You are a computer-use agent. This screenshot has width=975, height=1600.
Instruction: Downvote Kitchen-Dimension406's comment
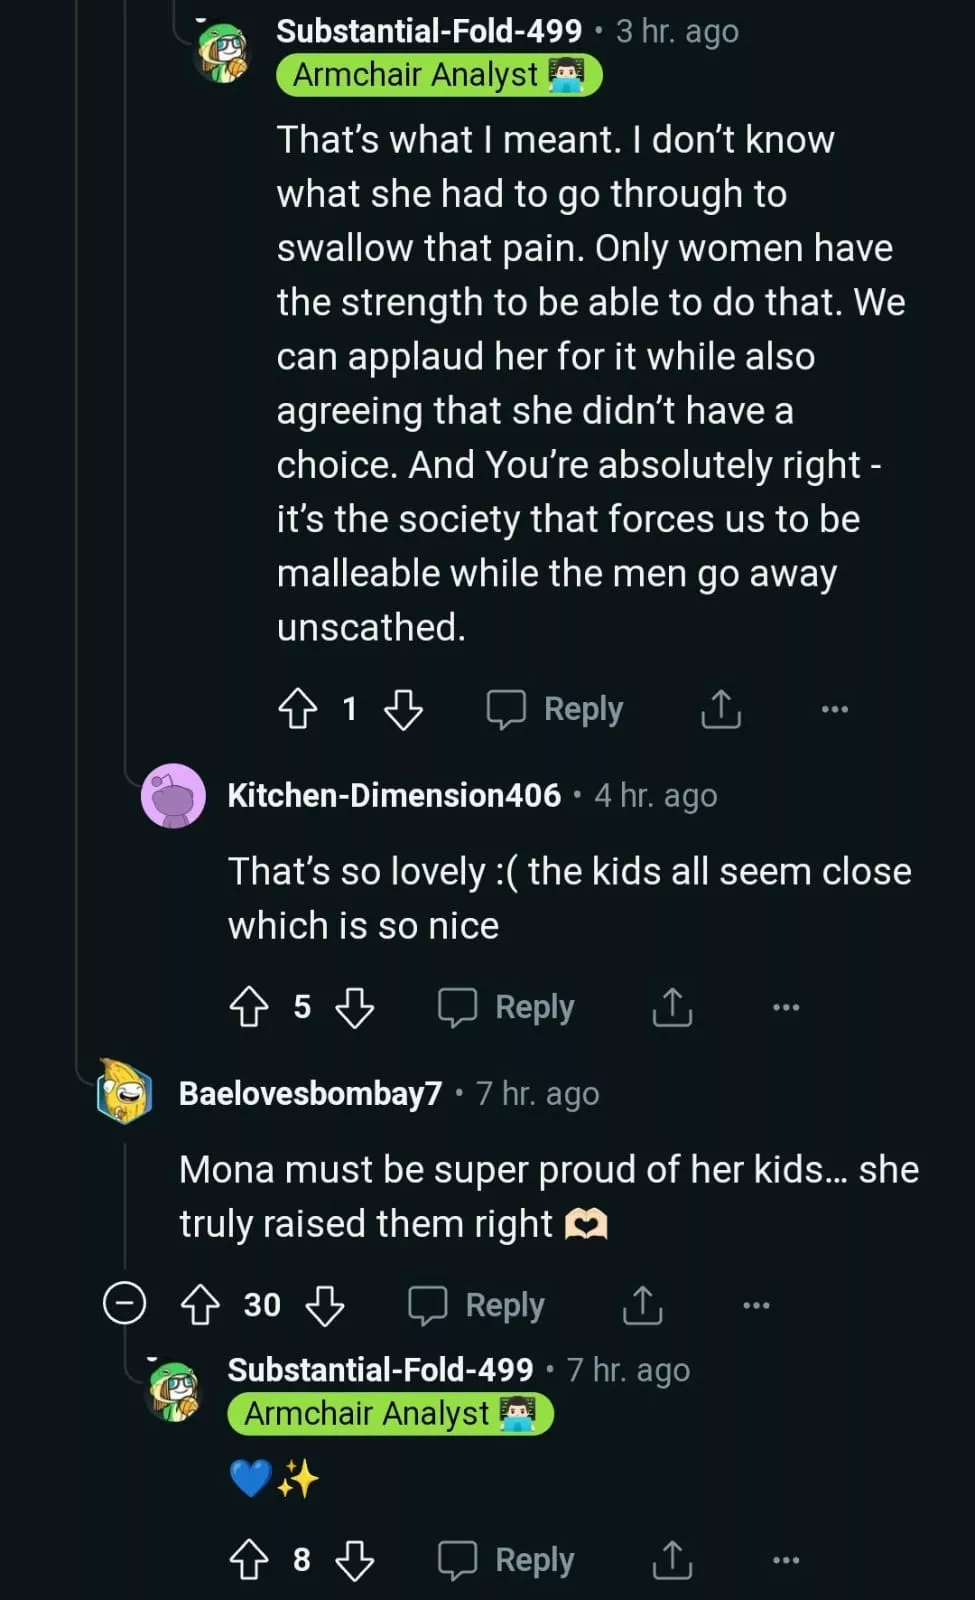pyautogui.click(x=355, y=1007)
